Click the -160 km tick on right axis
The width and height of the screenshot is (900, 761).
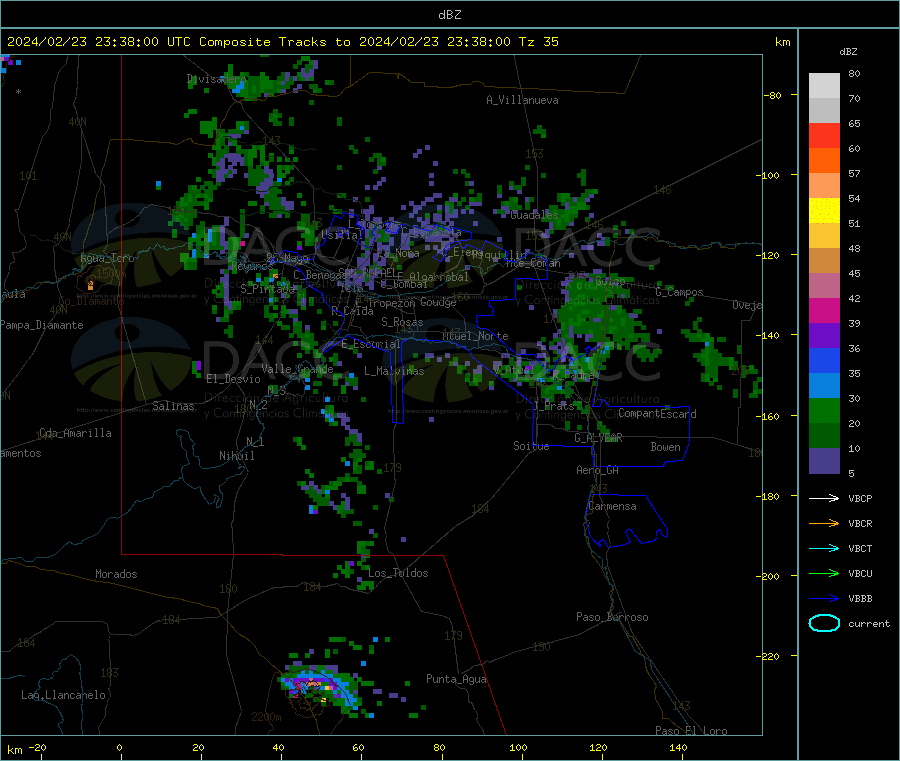[x=771, y=416]
